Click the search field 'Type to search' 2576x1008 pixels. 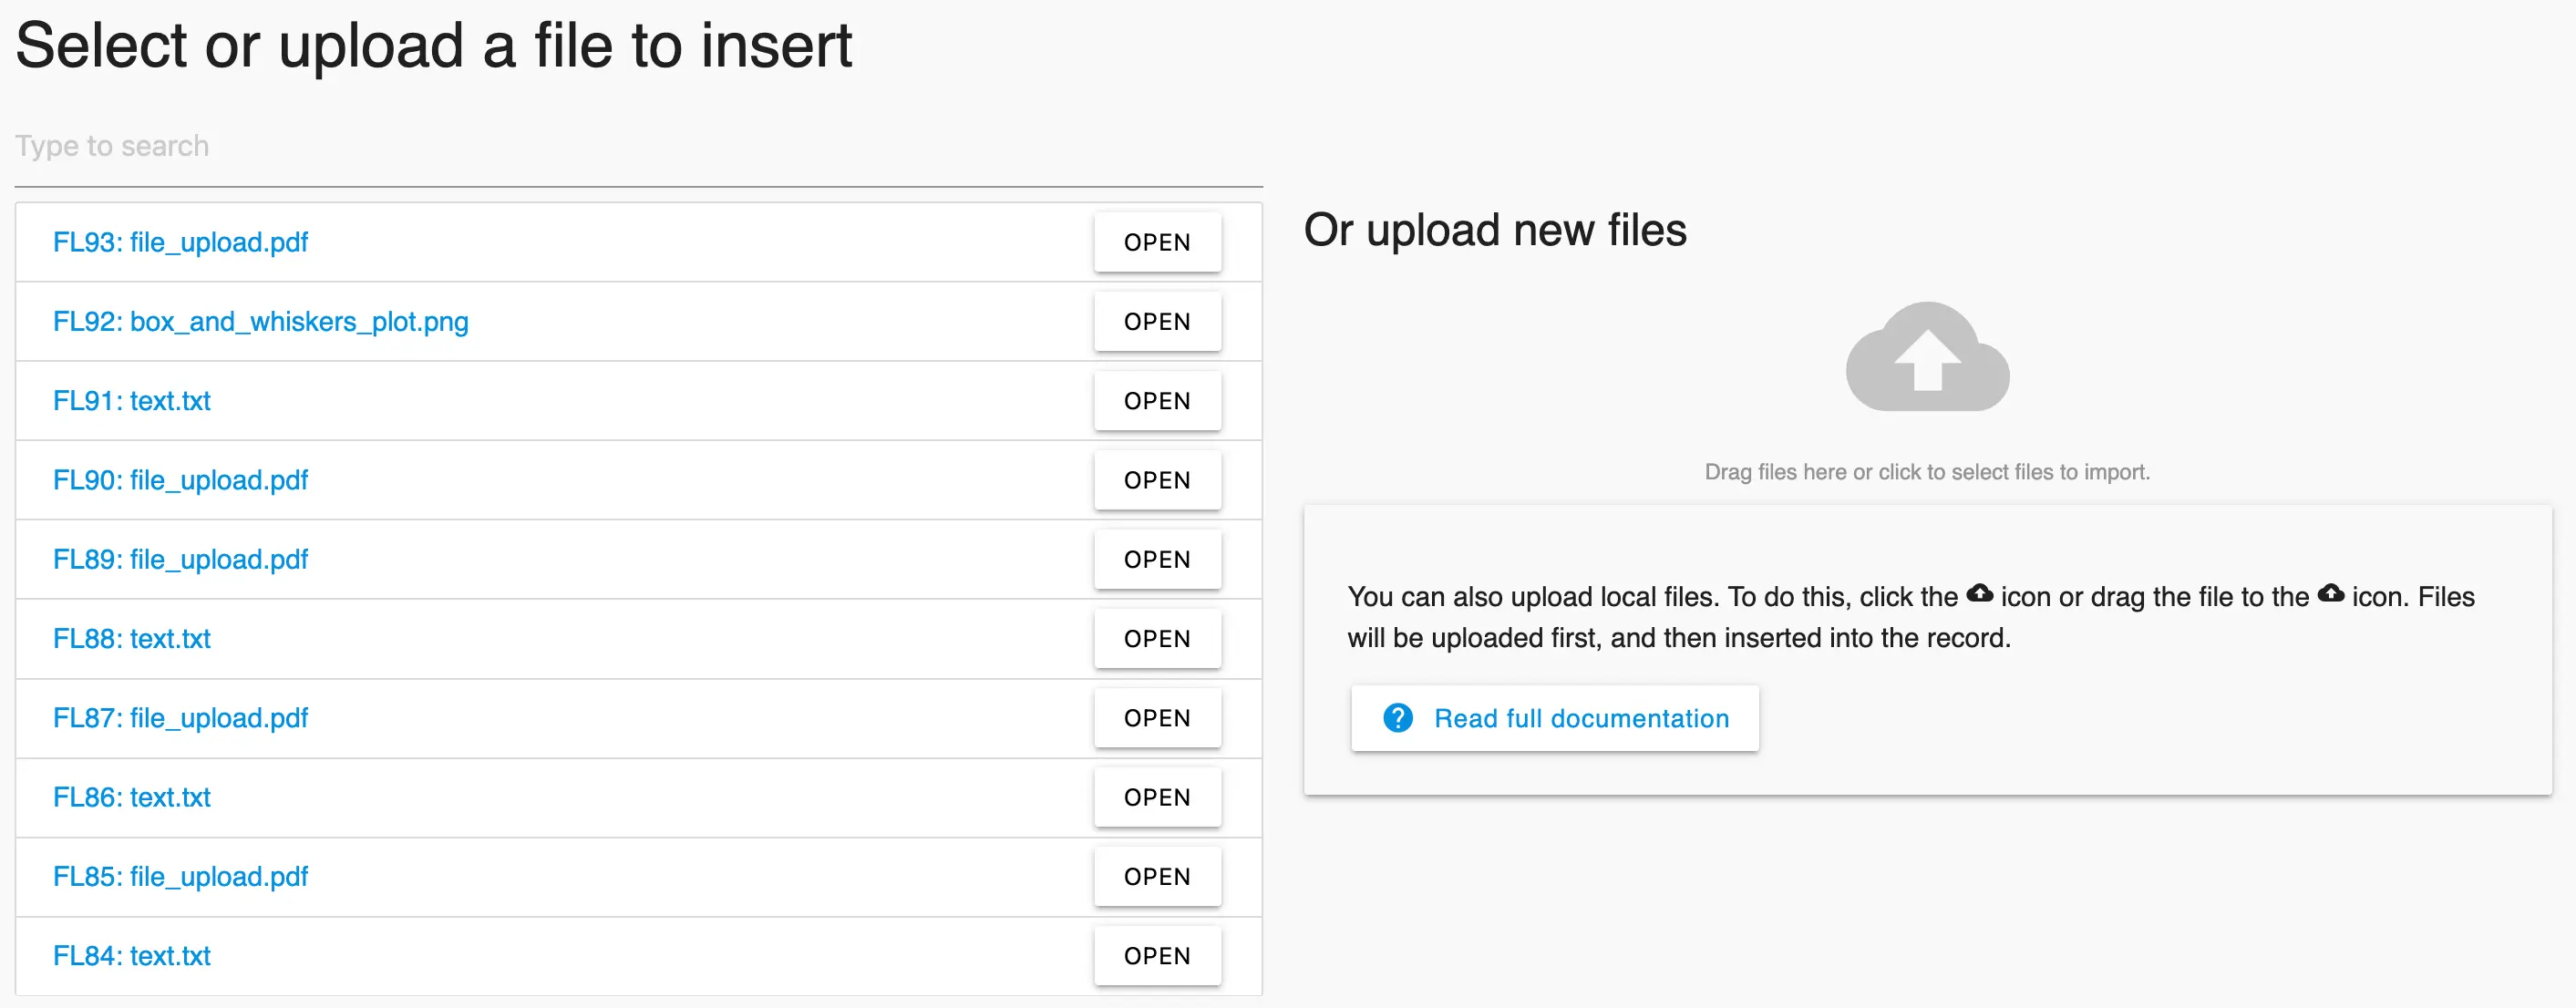click(x=638, y=146)
